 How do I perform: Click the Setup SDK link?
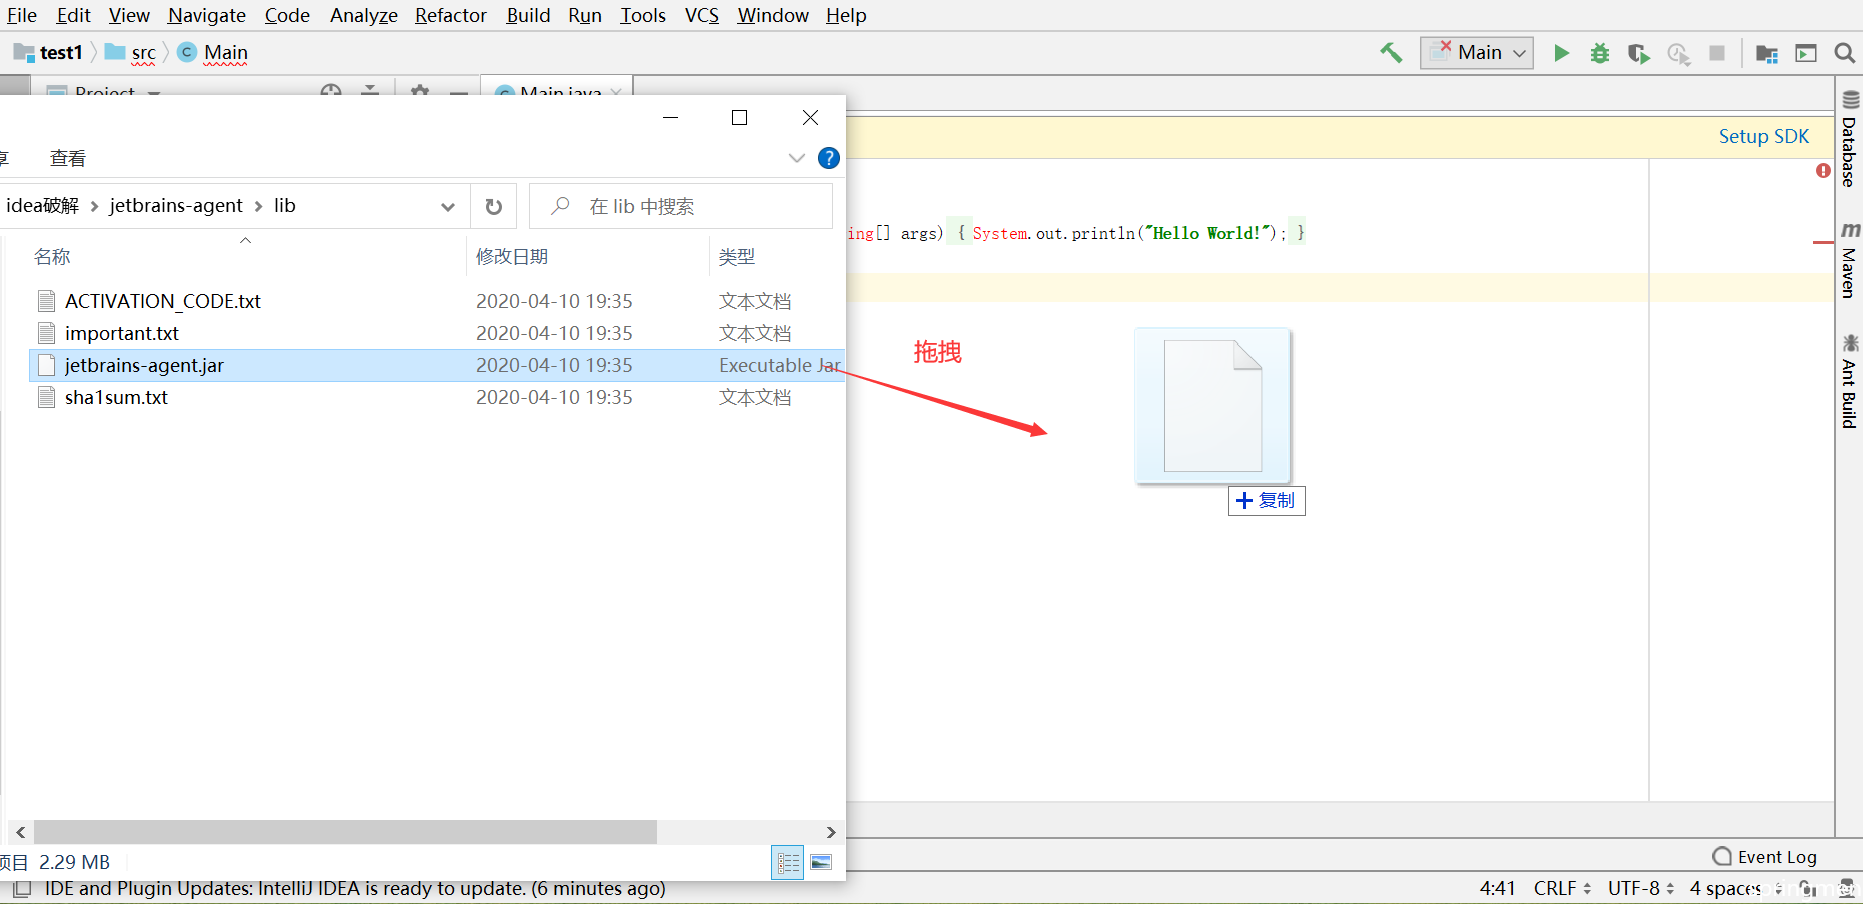click(x=1764, y=136)
